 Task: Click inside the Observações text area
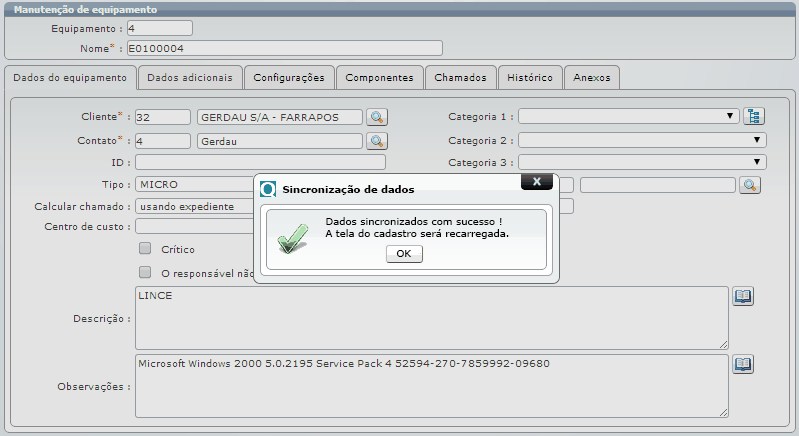(x=430, y=392)
